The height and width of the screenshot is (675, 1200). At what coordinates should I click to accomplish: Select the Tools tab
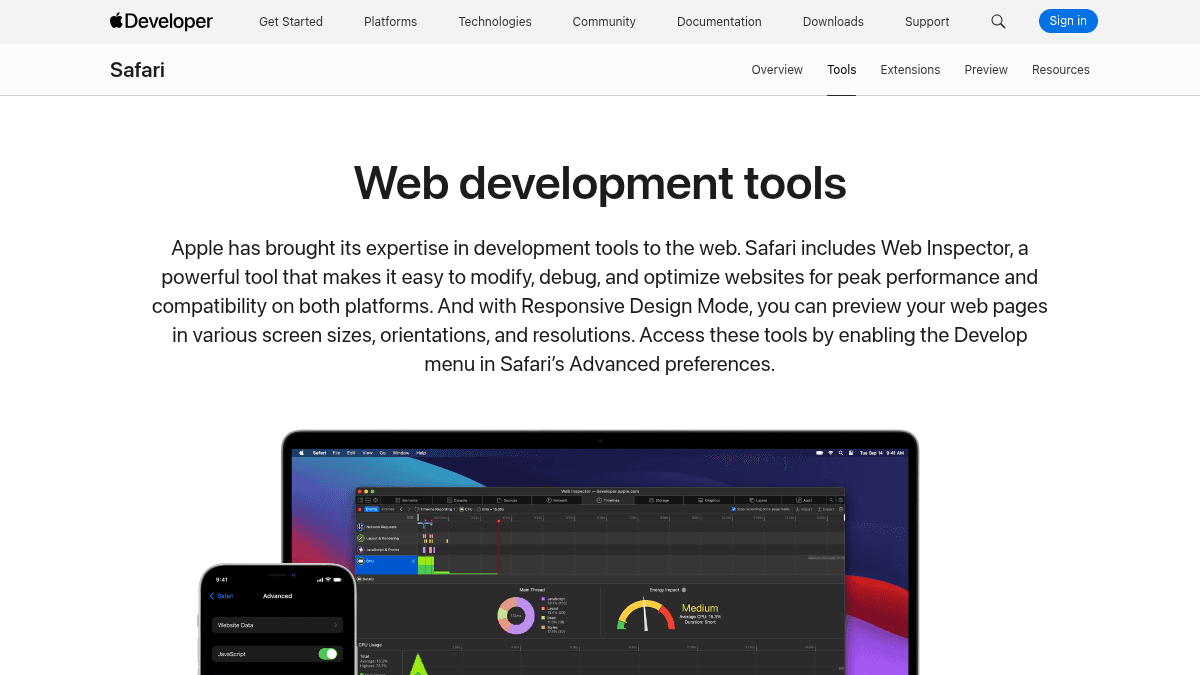tap(842, 70)
